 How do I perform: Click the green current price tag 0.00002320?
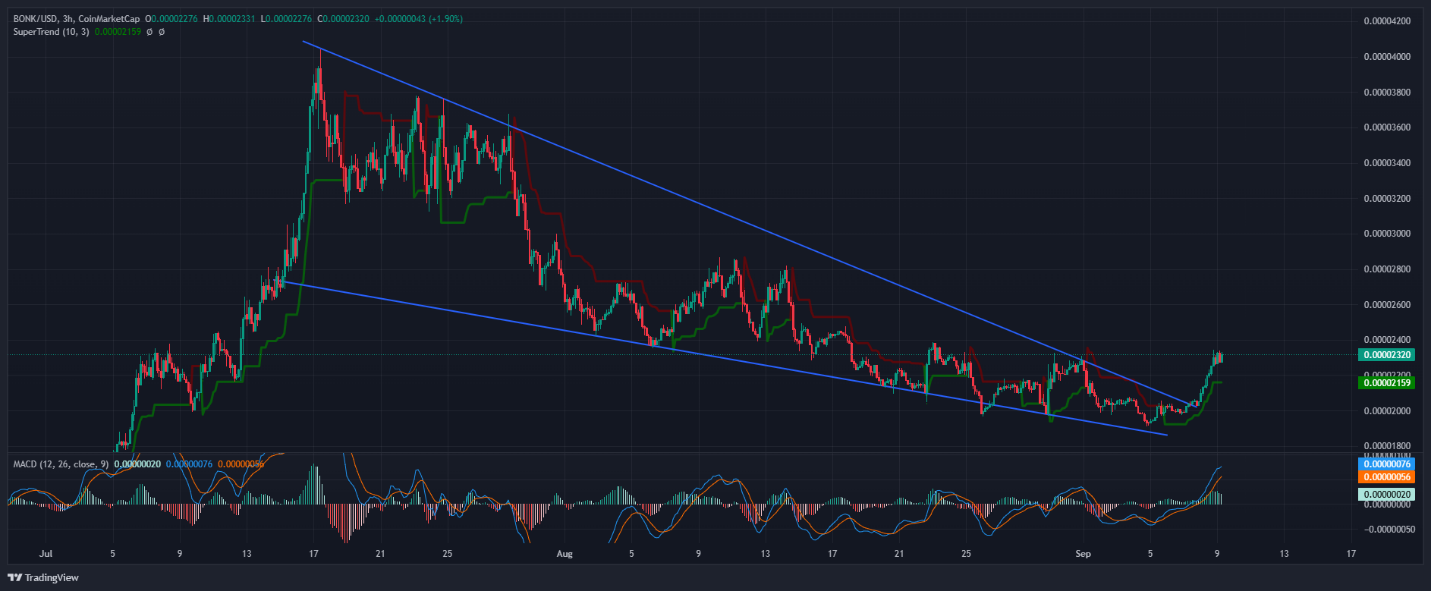(1384, 354)
